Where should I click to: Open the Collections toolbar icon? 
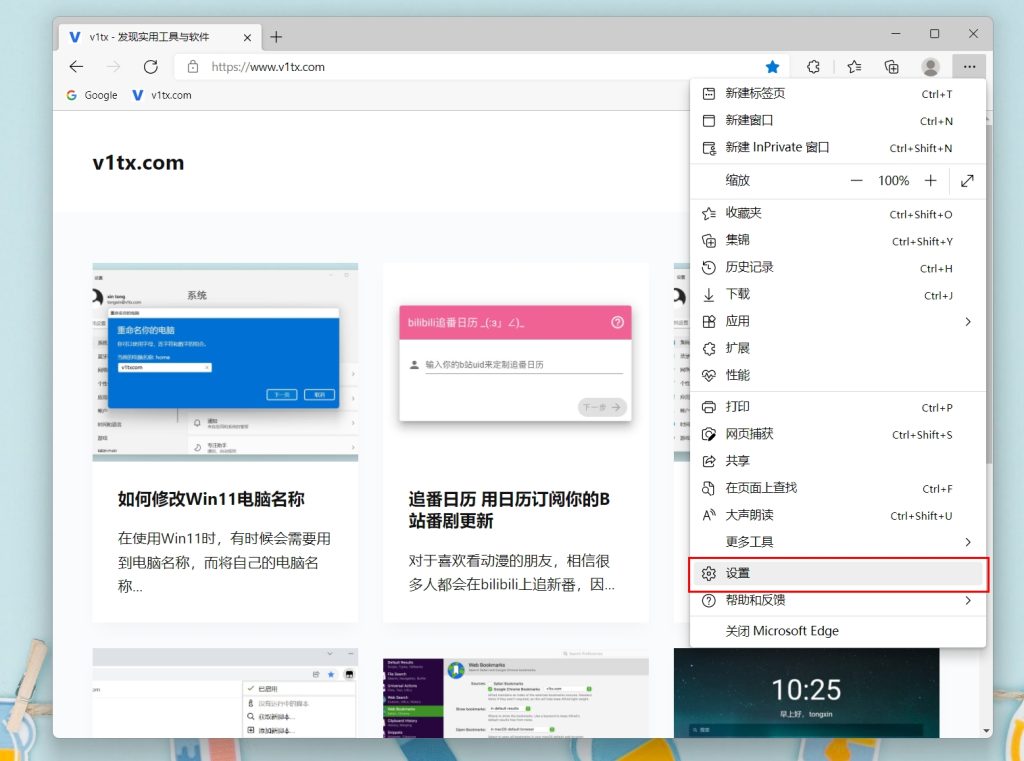891,67
